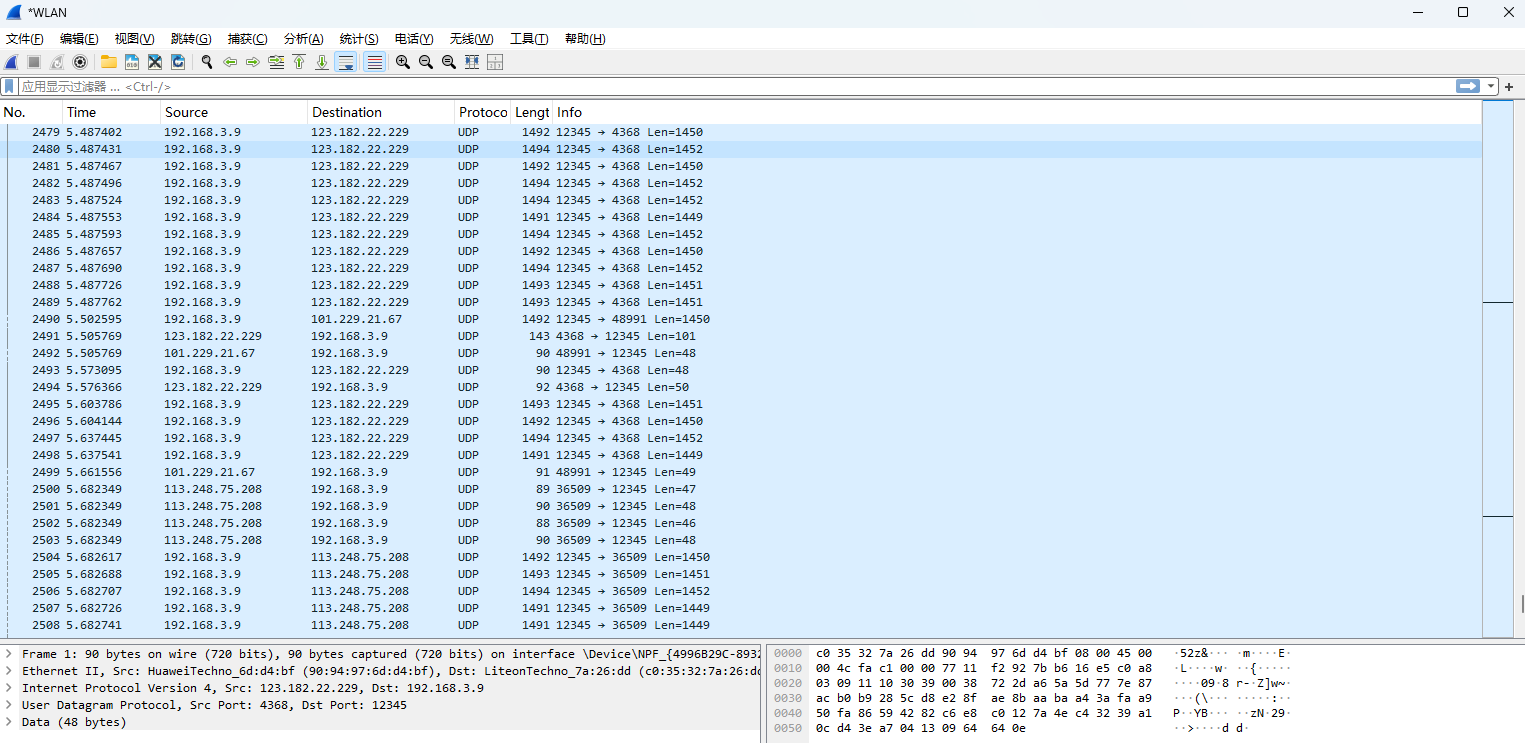Apply the display filter arrow button
This screenshot has width=1525, height=743.
(x=1467, y=87)
